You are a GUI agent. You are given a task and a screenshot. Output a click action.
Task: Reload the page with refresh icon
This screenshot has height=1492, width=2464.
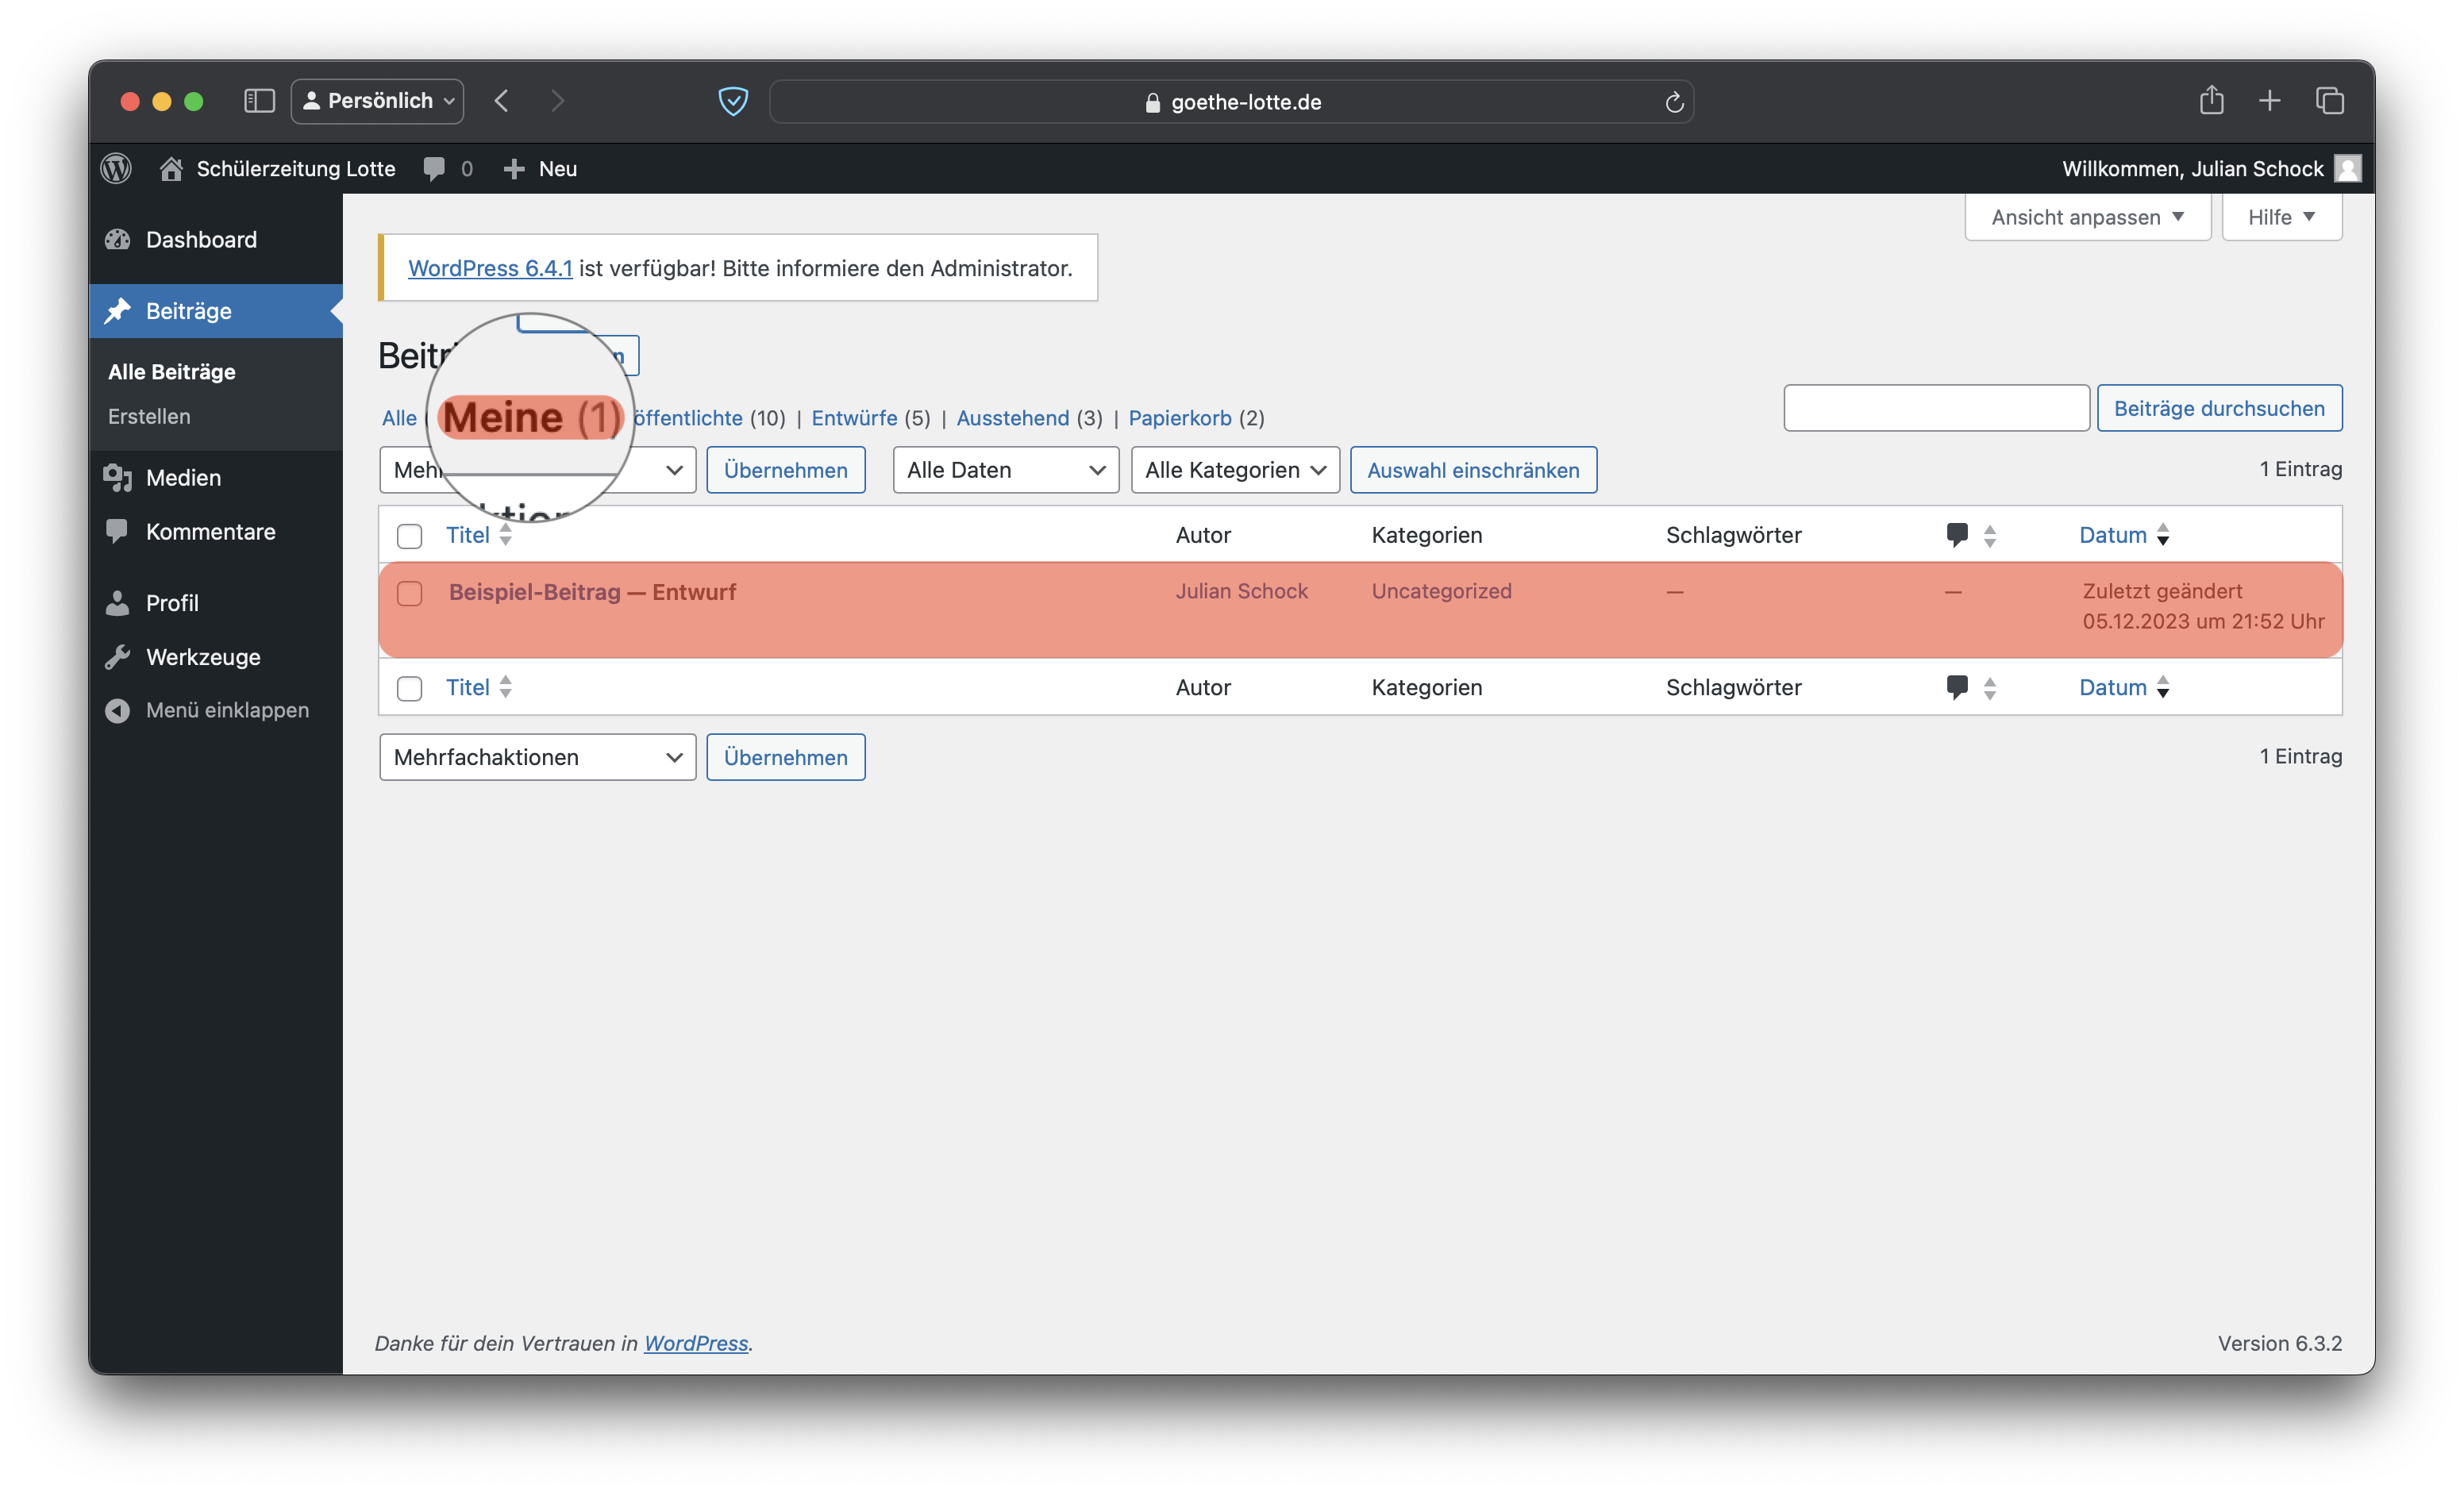click(x=1674, y=102)
